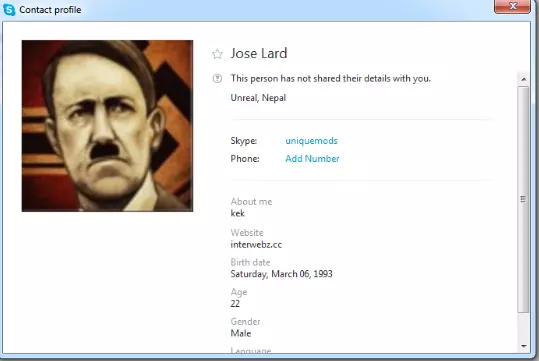This screenshot has height=361, width=539.
Task: Click the Age value 22
Action: coord(235,304)
